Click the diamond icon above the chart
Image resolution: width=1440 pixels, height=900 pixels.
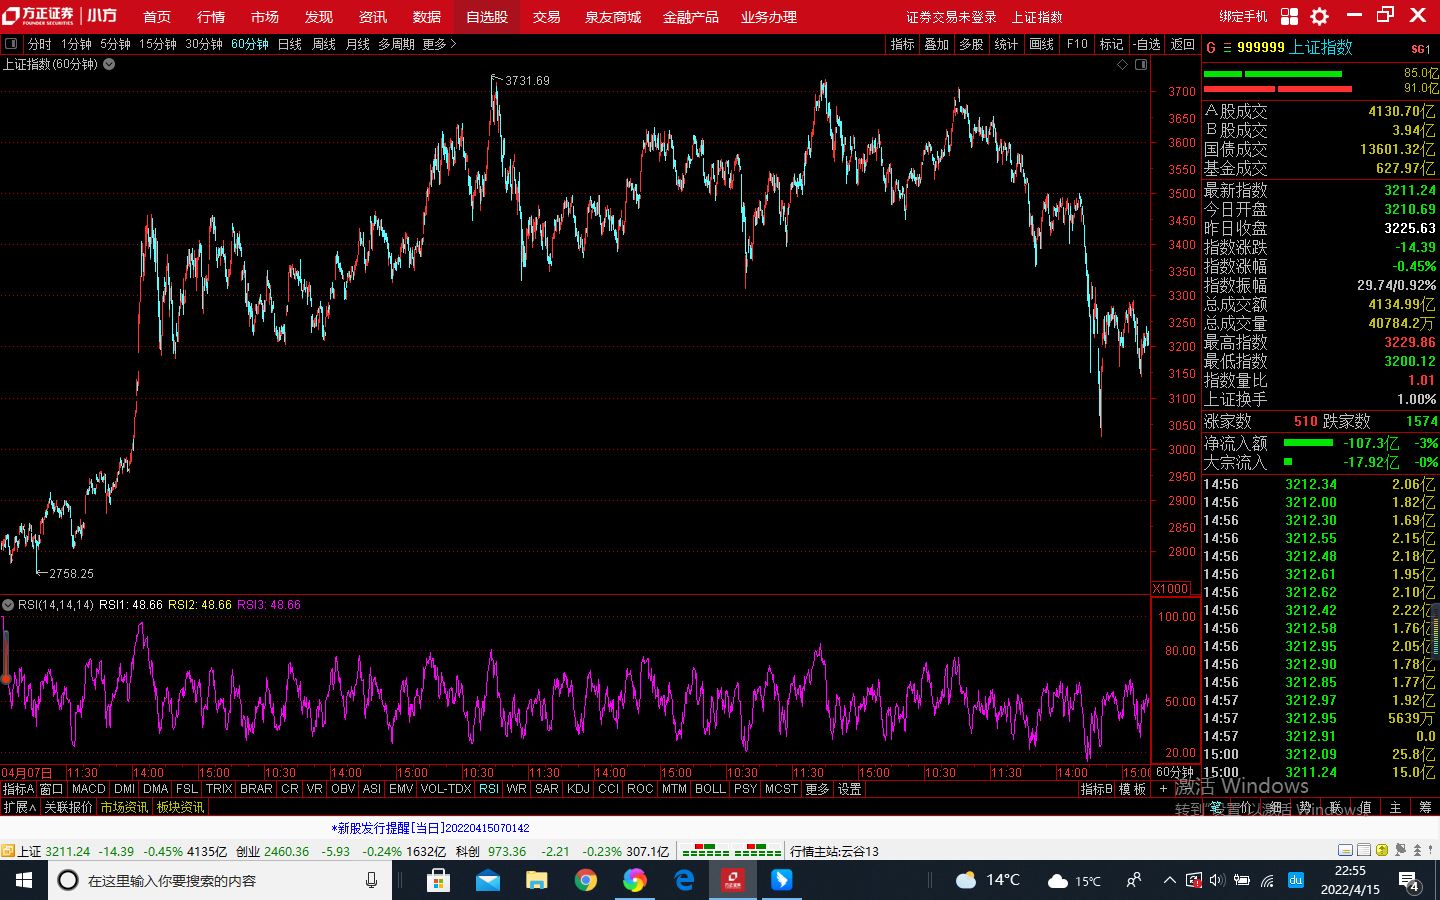(1122, 64)
